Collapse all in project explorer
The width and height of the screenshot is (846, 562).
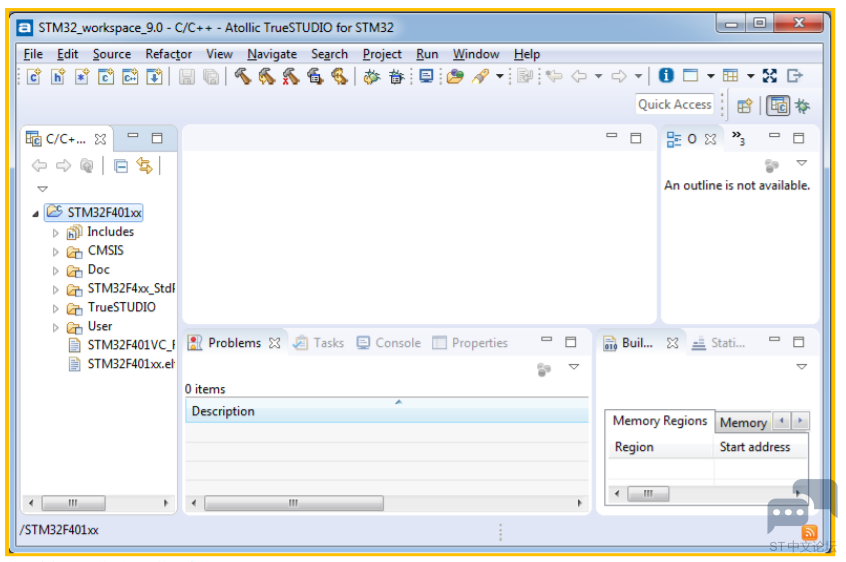[121, 166]
